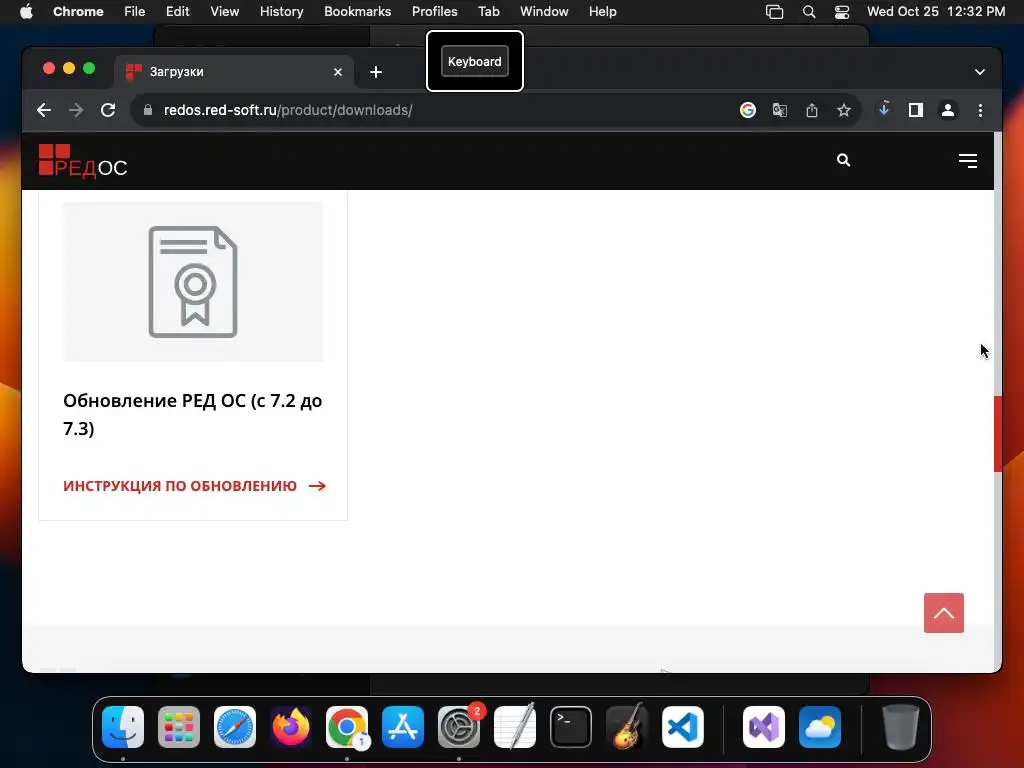Click the address bar URL field
The height and width of the screenshot is (768, 1024).
pos(431,110)
